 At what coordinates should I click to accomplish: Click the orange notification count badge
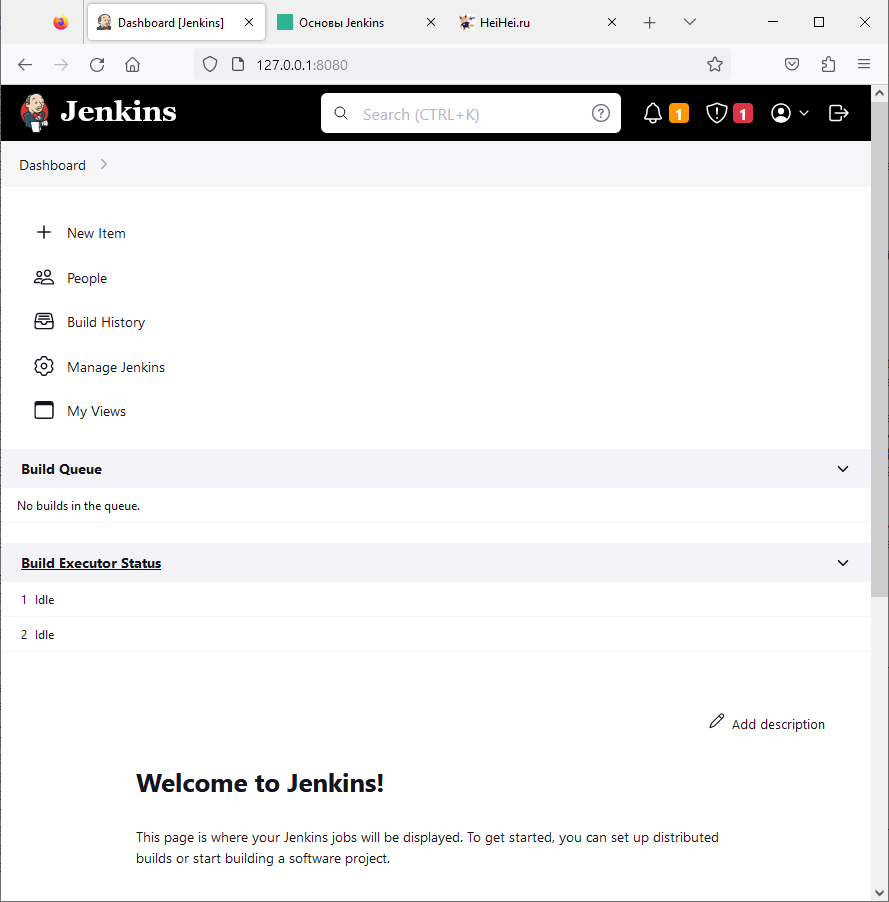click(679, 113)
